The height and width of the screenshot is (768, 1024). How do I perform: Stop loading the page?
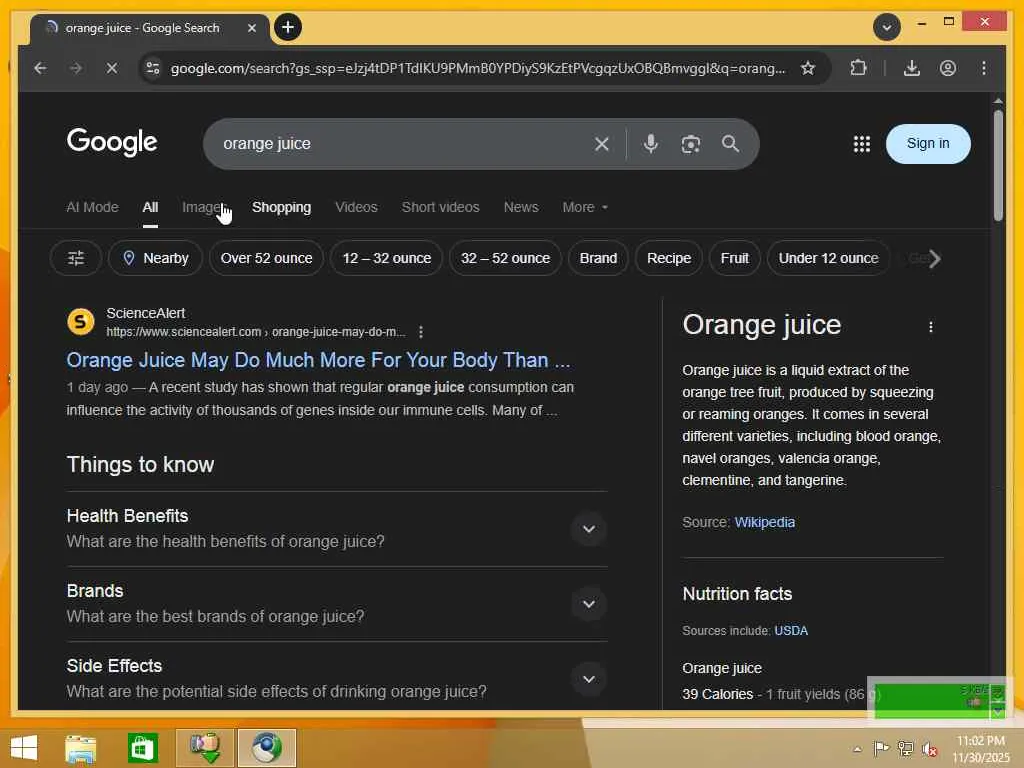[x=112, y=68]
